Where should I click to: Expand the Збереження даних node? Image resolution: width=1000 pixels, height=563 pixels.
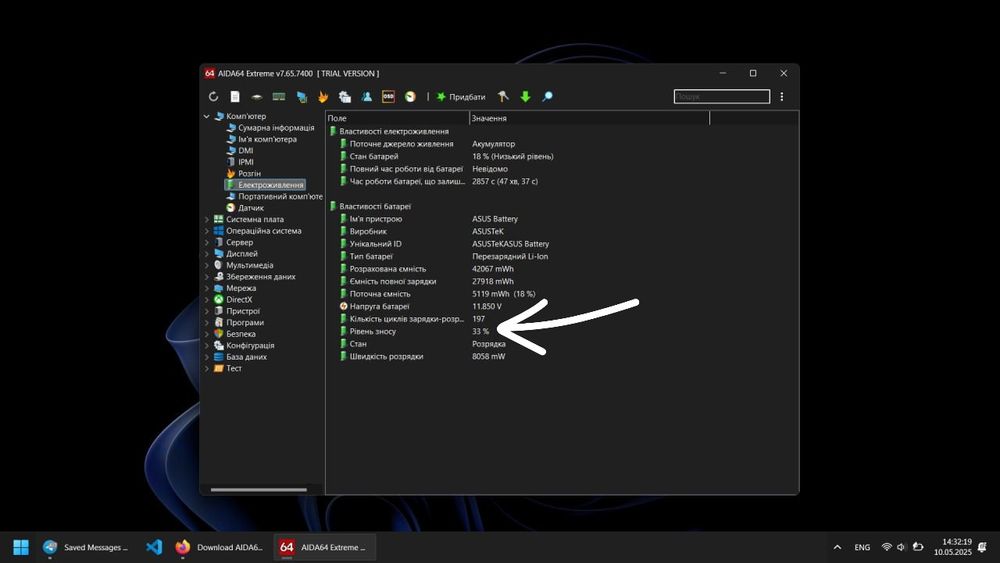coord(207,277)
